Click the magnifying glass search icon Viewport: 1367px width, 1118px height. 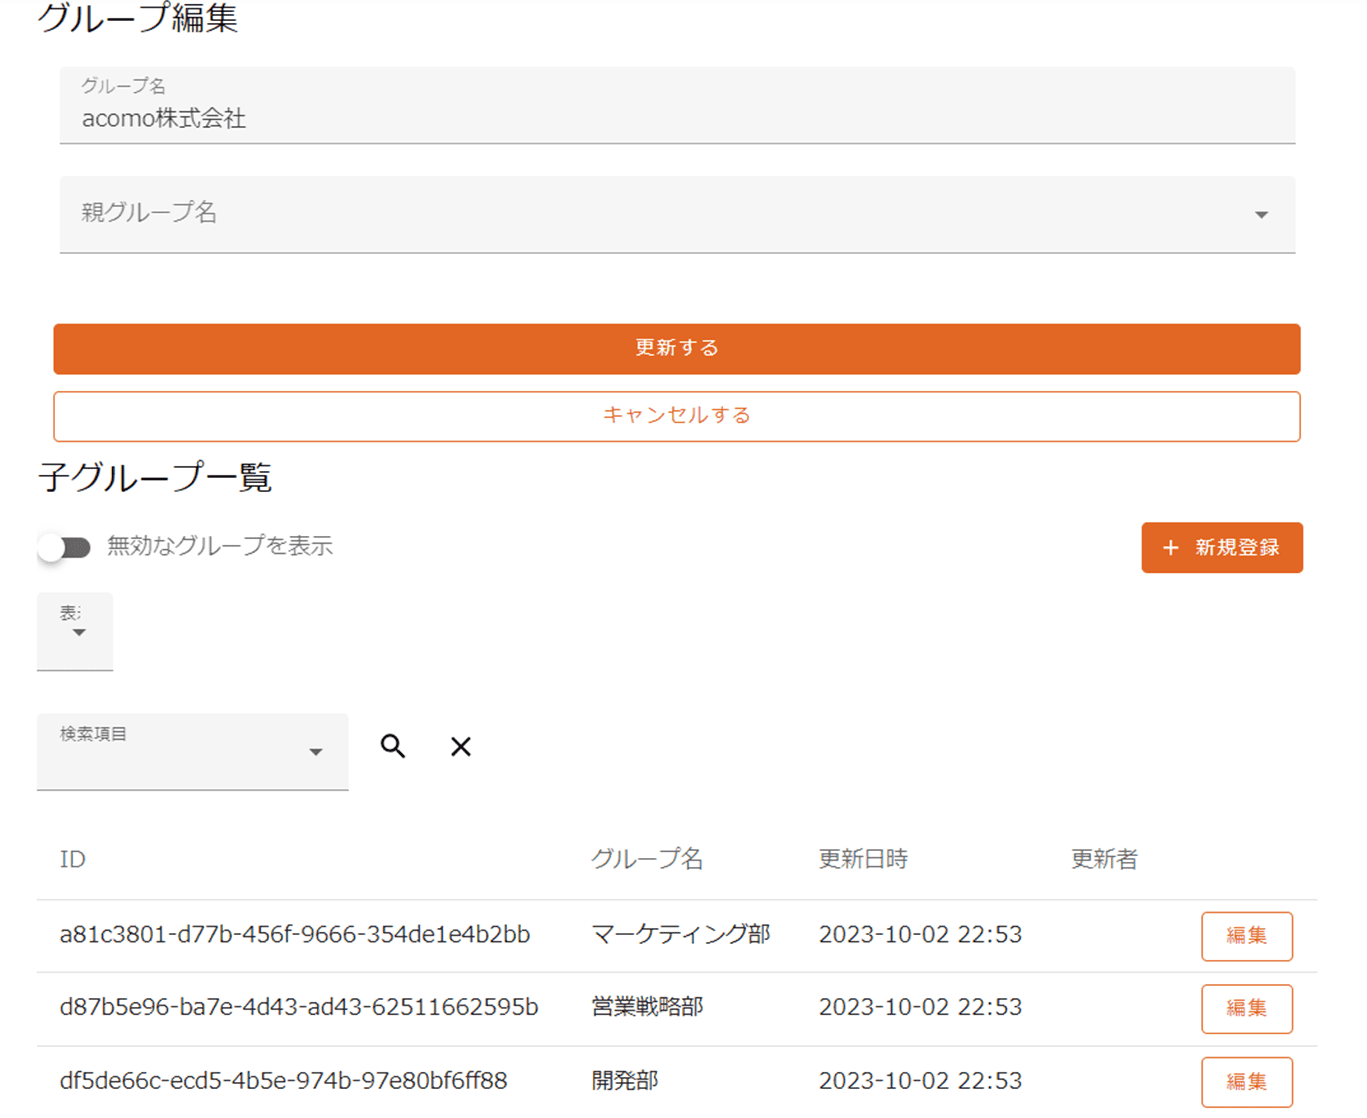coord(393,746)
